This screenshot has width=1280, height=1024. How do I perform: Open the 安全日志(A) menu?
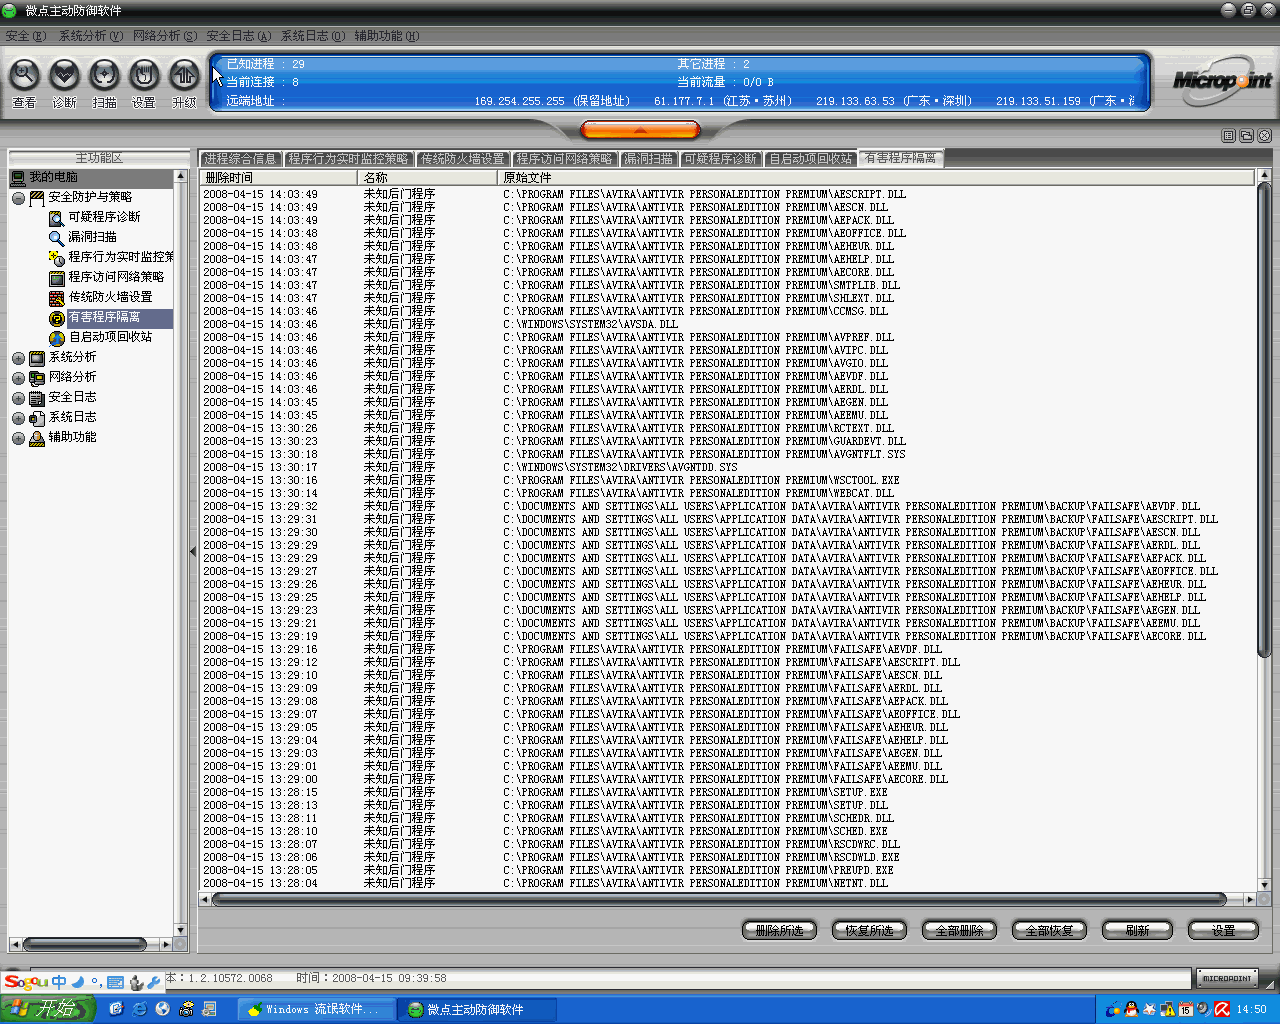tap(238, 36)
